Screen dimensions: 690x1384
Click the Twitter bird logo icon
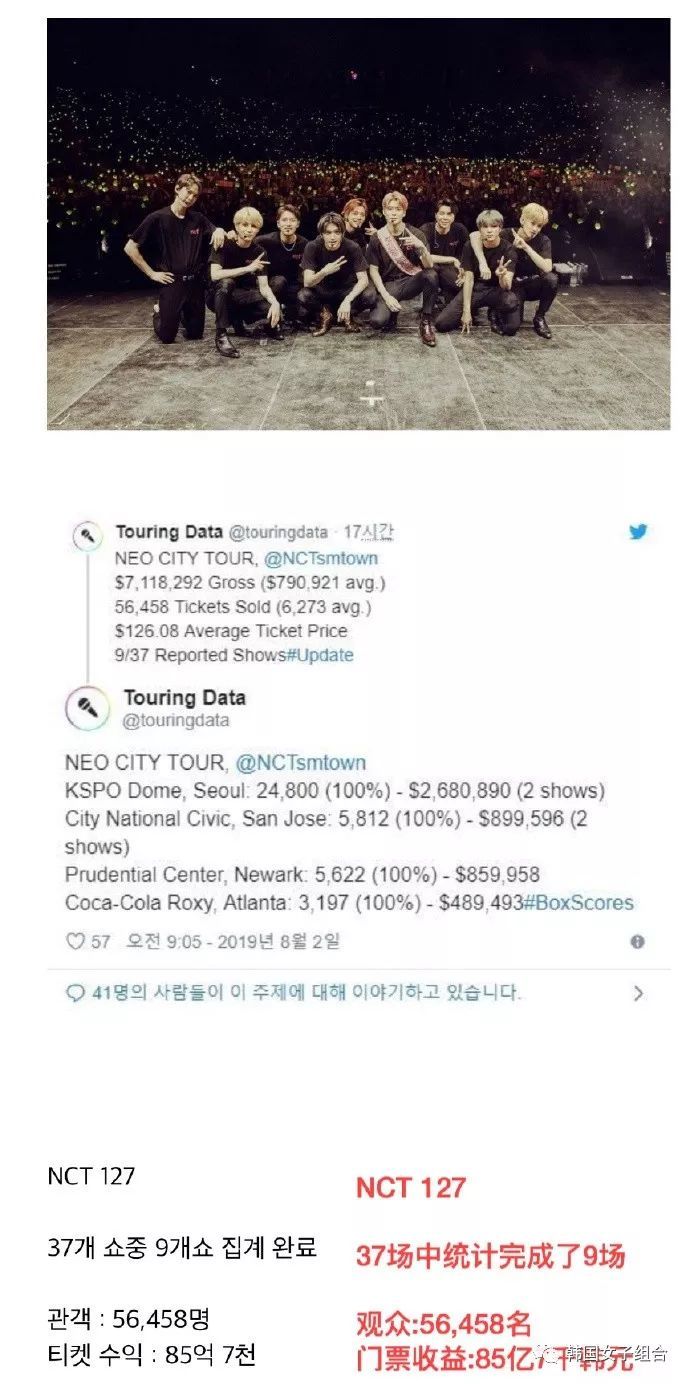click(x=638, y=532)
